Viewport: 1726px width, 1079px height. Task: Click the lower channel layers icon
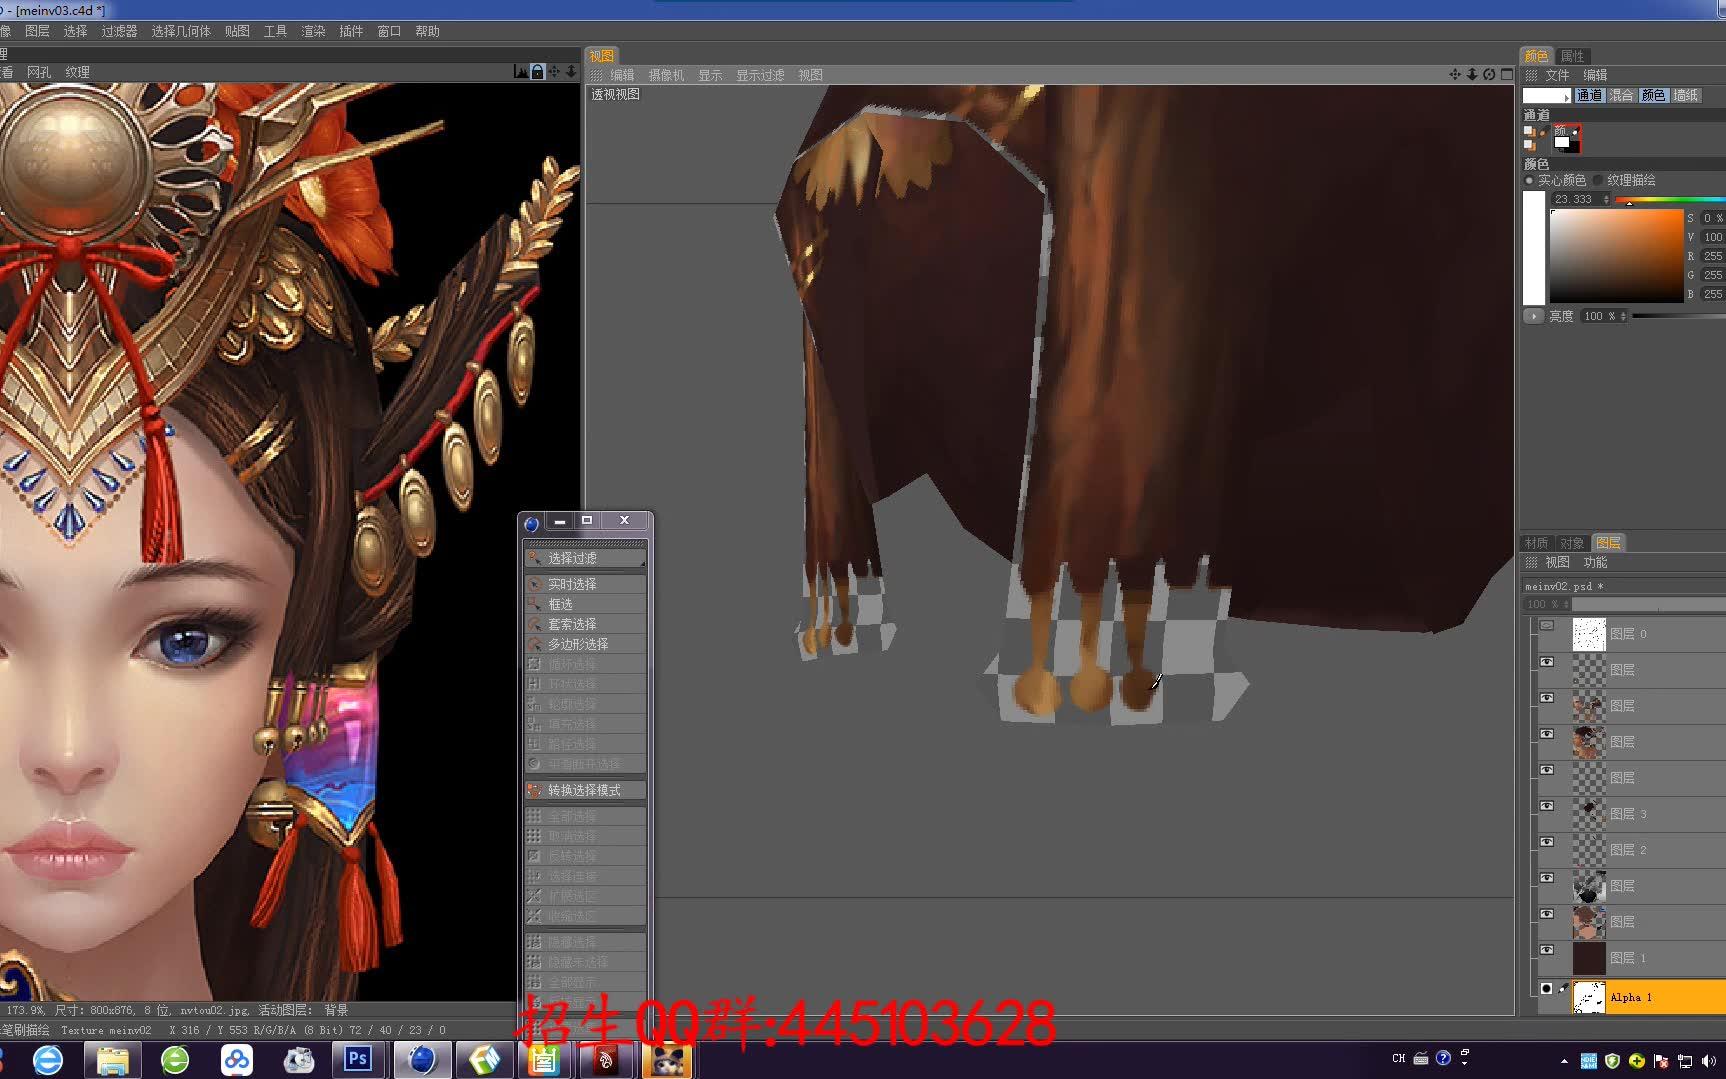(1530, 146)
